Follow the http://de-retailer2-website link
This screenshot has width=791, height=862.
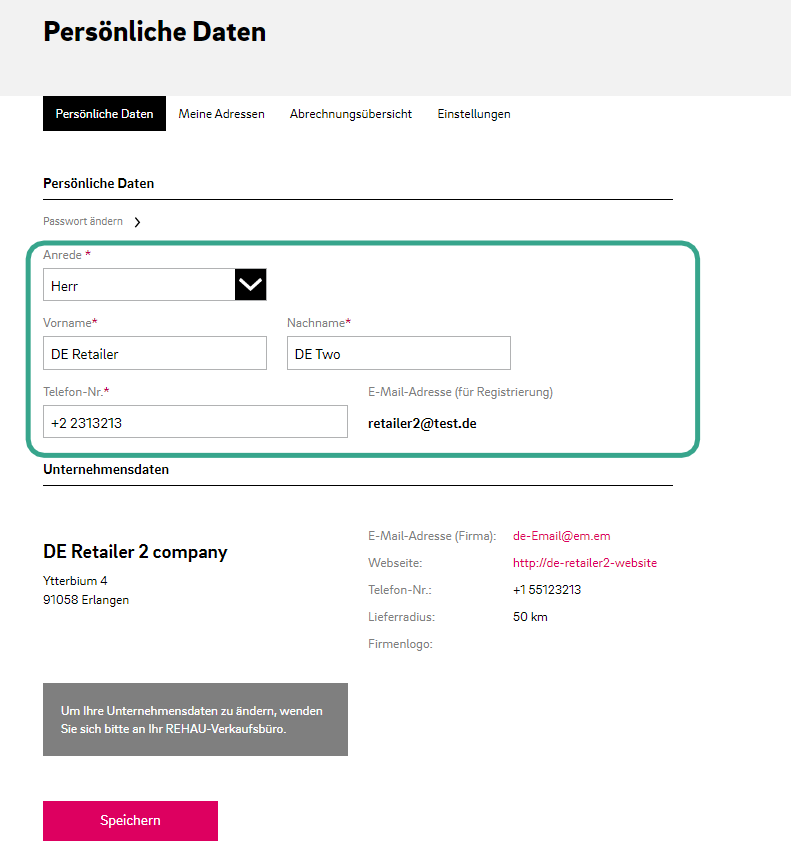click(584, 563)
